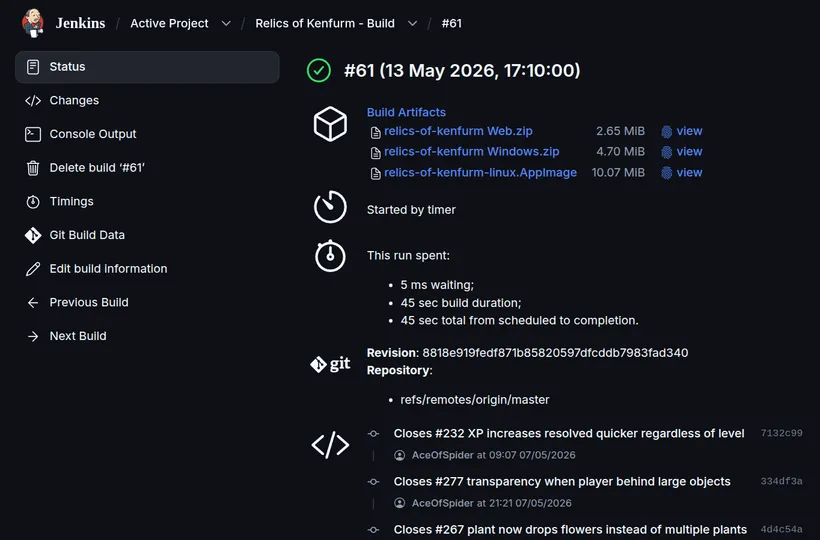The width and height of the screenshot is (820, 540).
Task: Click fingerprint icon for Windows.zip
Action: 666,152
